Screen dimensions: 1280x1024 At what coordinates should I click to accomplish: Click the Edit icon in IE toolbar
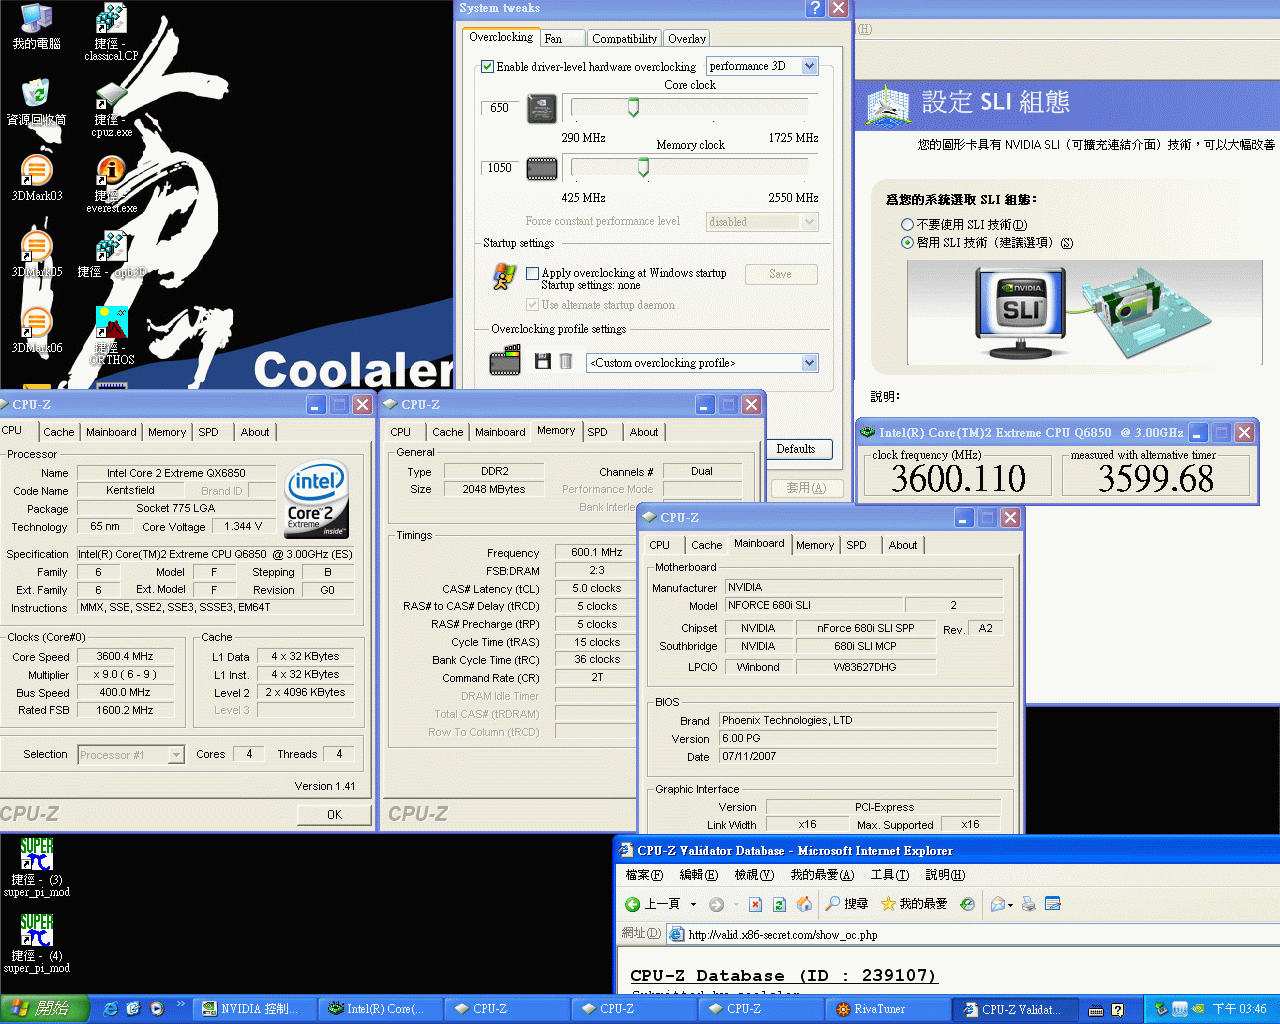(x=1052, y=904)
